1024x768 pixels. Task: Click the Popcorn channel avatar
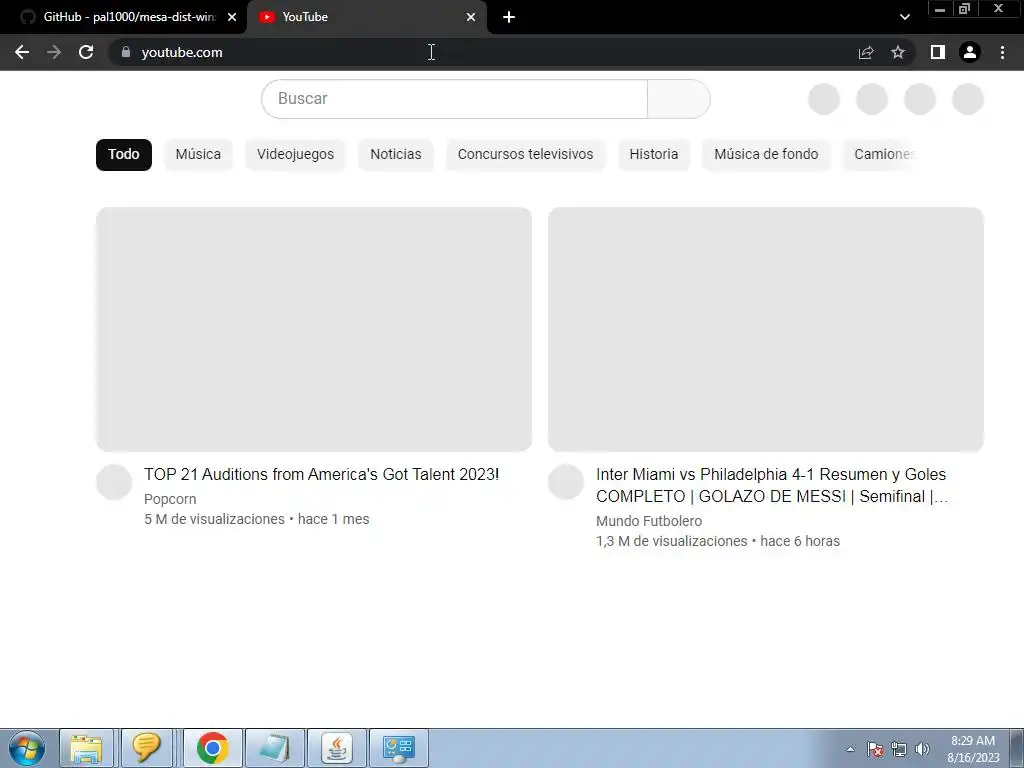coord(114,482)
